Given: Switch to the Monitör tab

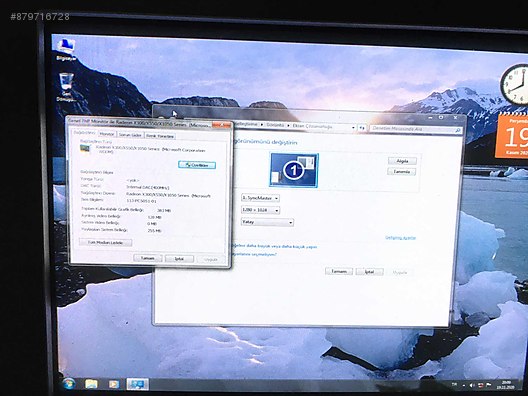Looking at the screenshot, I should click(107, 134).
